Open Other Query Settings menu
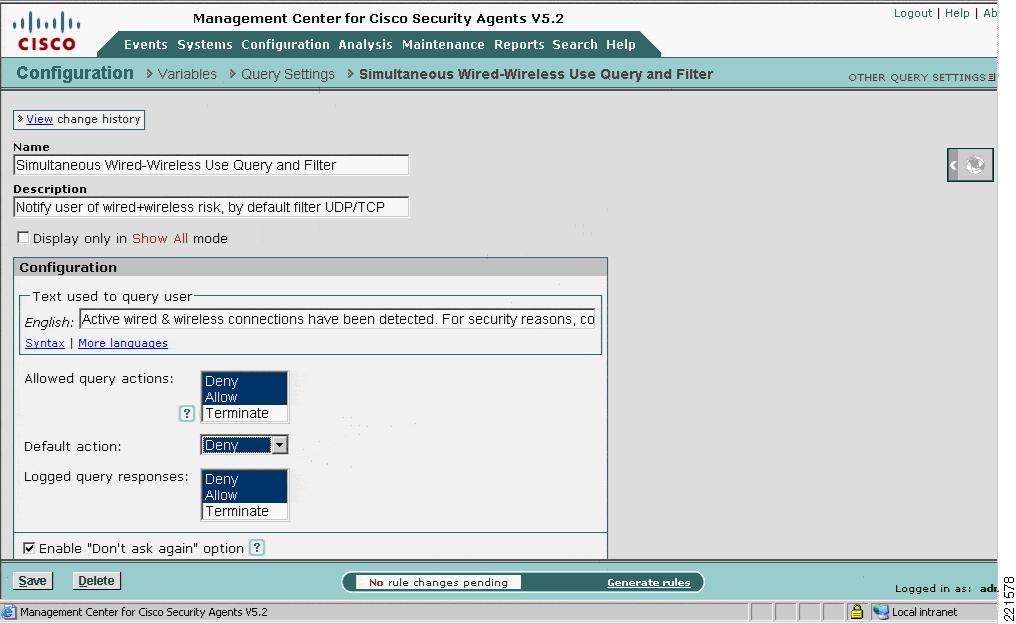This screenshot has width=1016, height=624. click(920, 77)
